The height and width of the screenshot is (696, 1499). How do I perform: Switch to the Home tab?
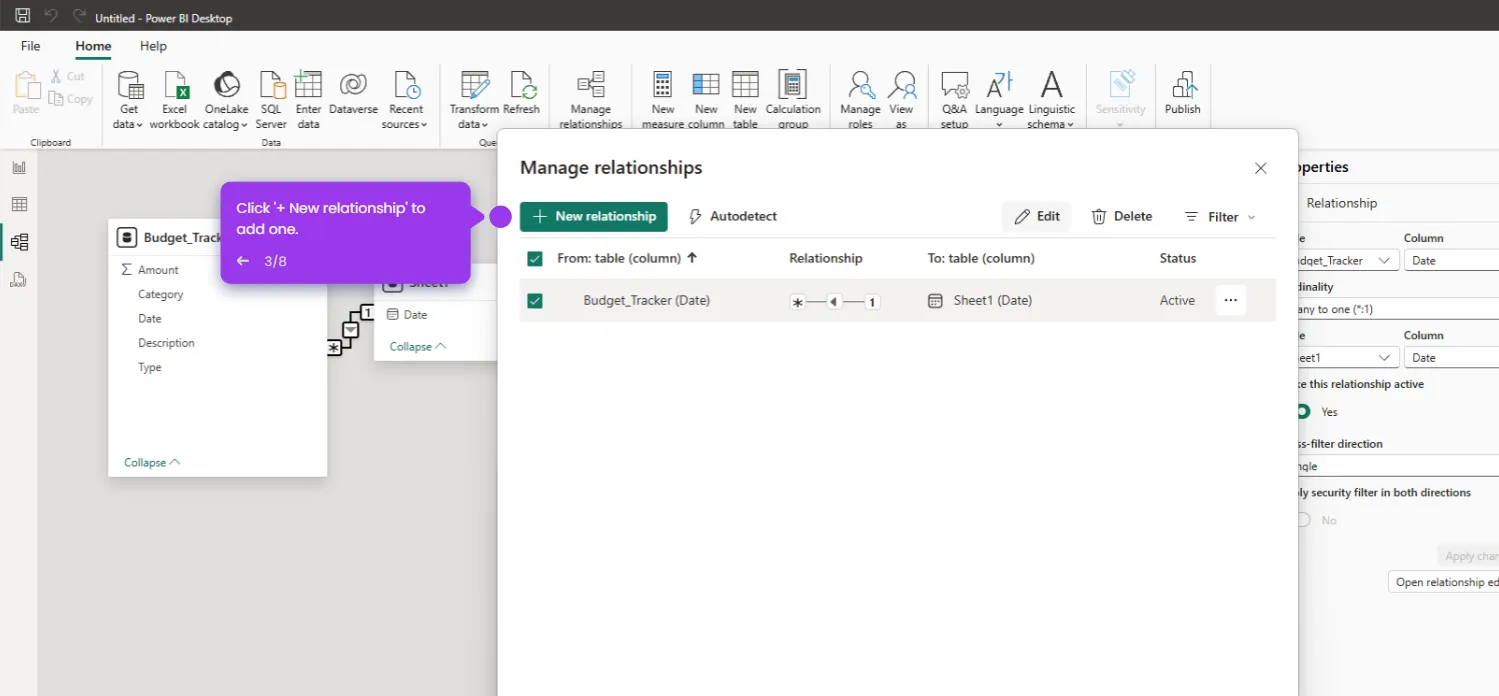pyautogui.click(x=94, y=46)
